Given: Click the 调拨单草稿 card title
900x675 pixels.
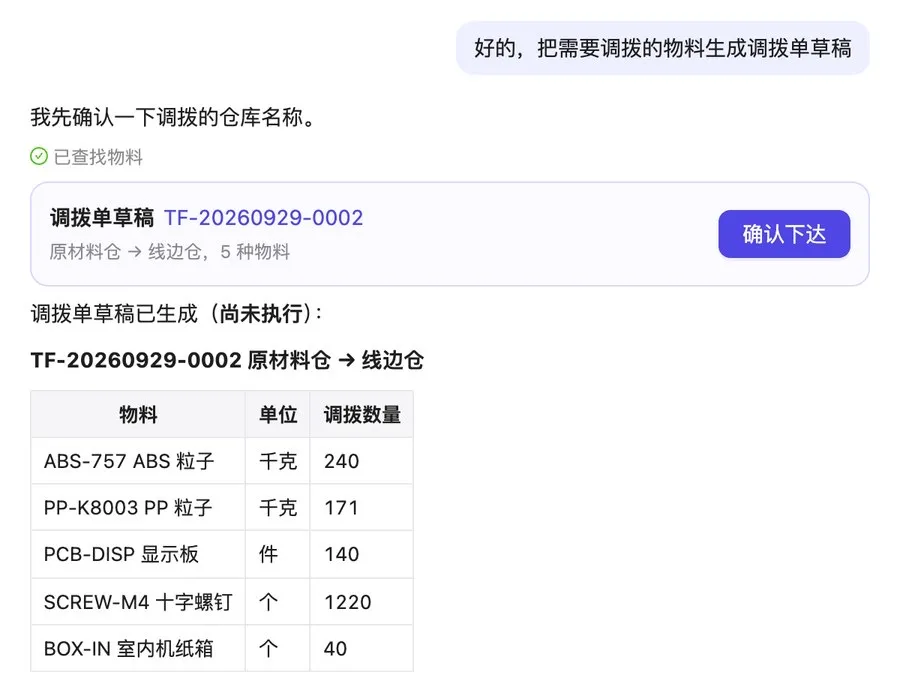Looking at the screenshot, I should coord(102,218).
